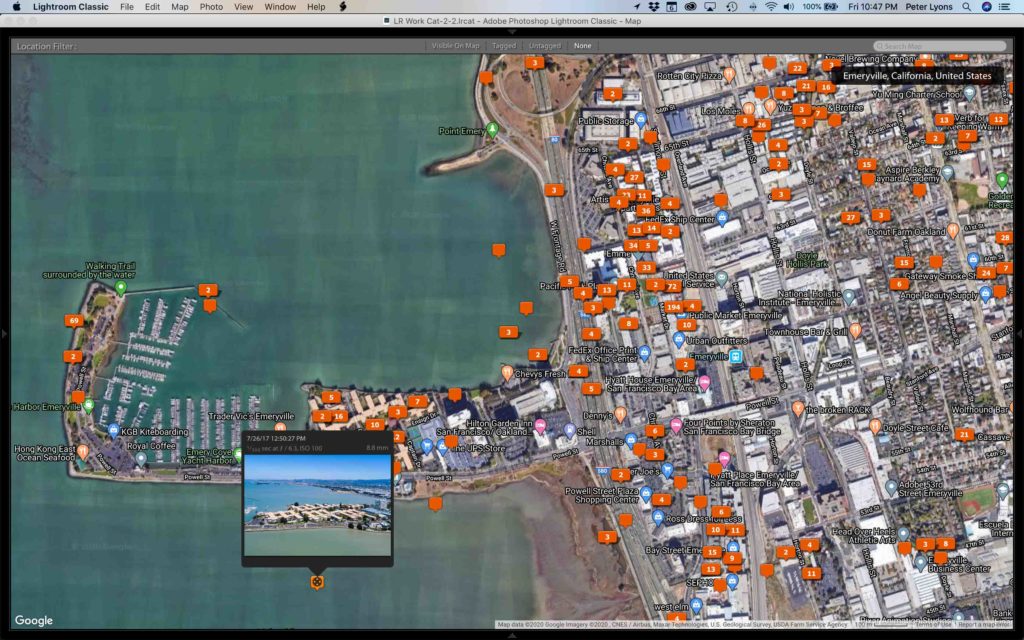The width and height of the screenshot is (1024, 640).
Task: Open Spotlight search in the menu bar
Action: 967,7
